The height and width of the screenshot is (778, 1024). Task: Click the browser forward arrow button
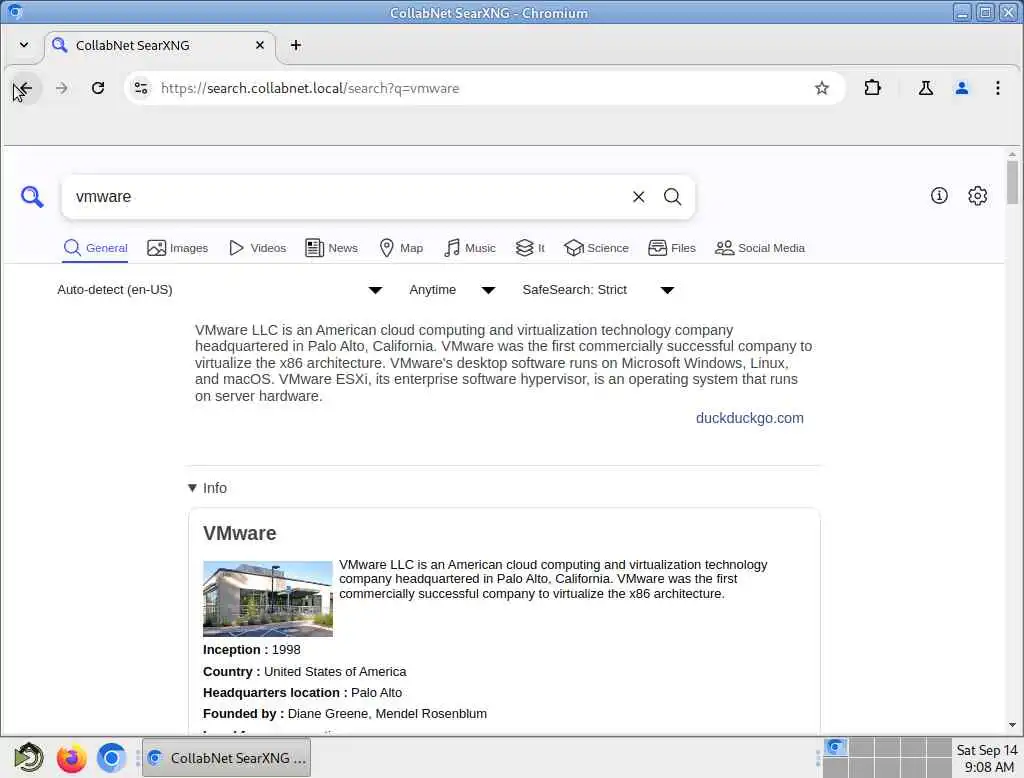[x=61, y=88]
